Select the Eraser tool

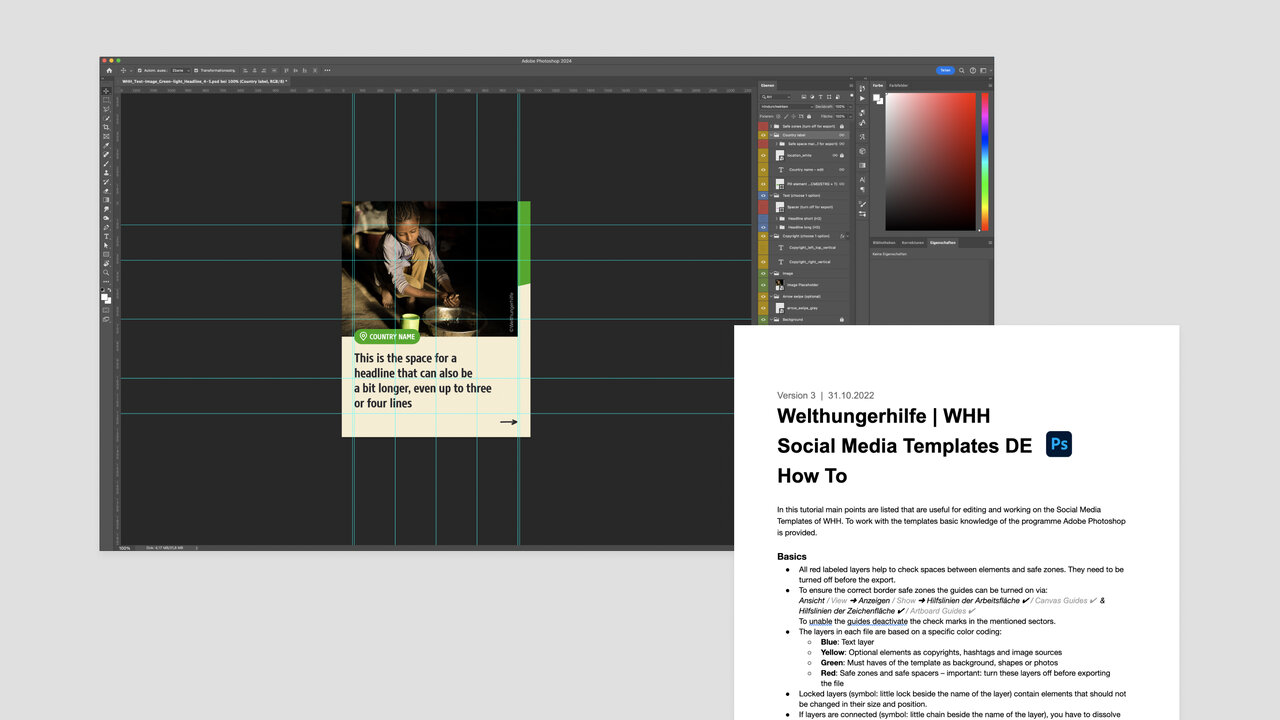(x=106, y=191)
